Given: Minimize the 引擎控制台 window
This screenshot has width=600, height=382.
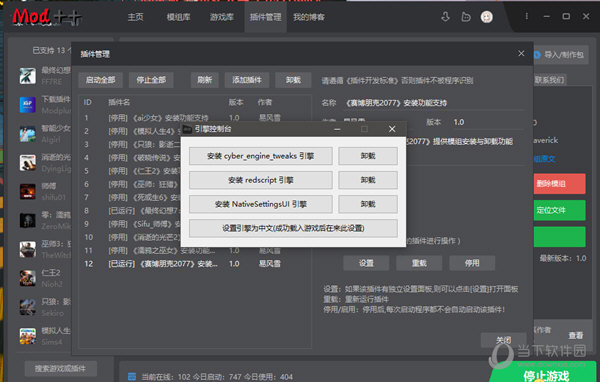Looking at the screenshot, I should point(337,129).
